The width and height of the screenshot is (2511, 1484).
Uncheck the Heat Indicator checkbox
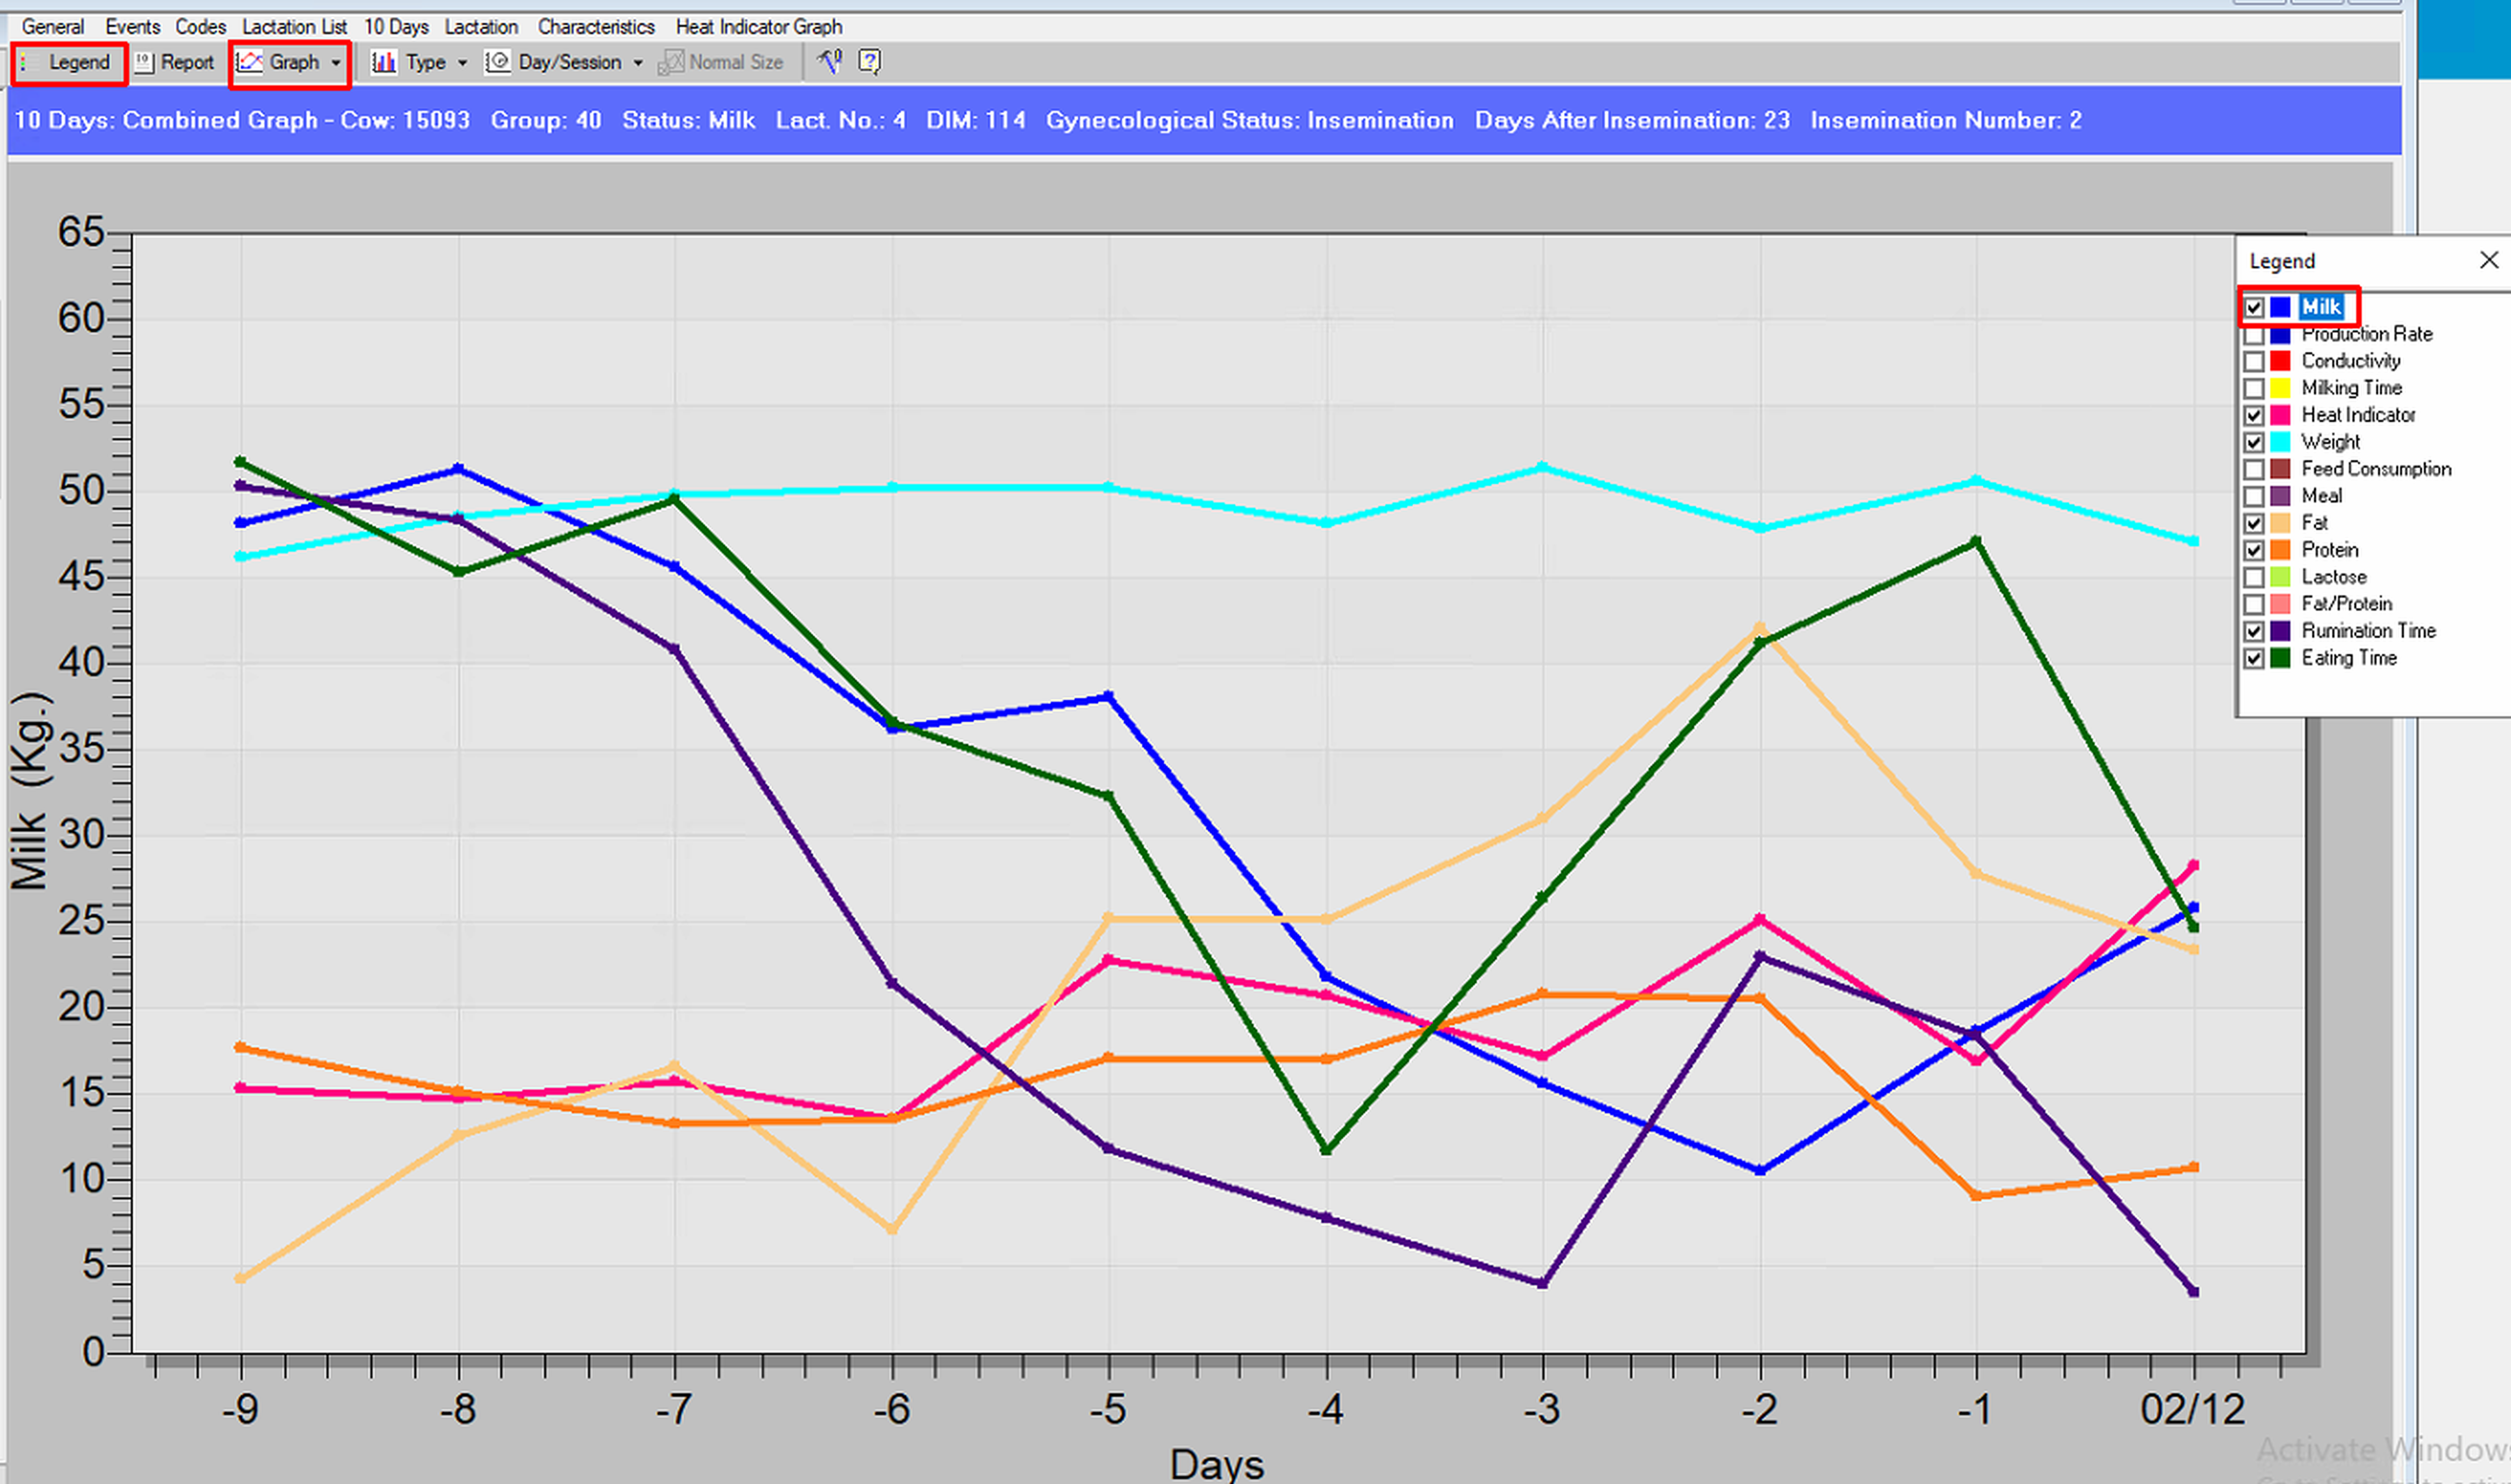click(x=2254, y=415)
